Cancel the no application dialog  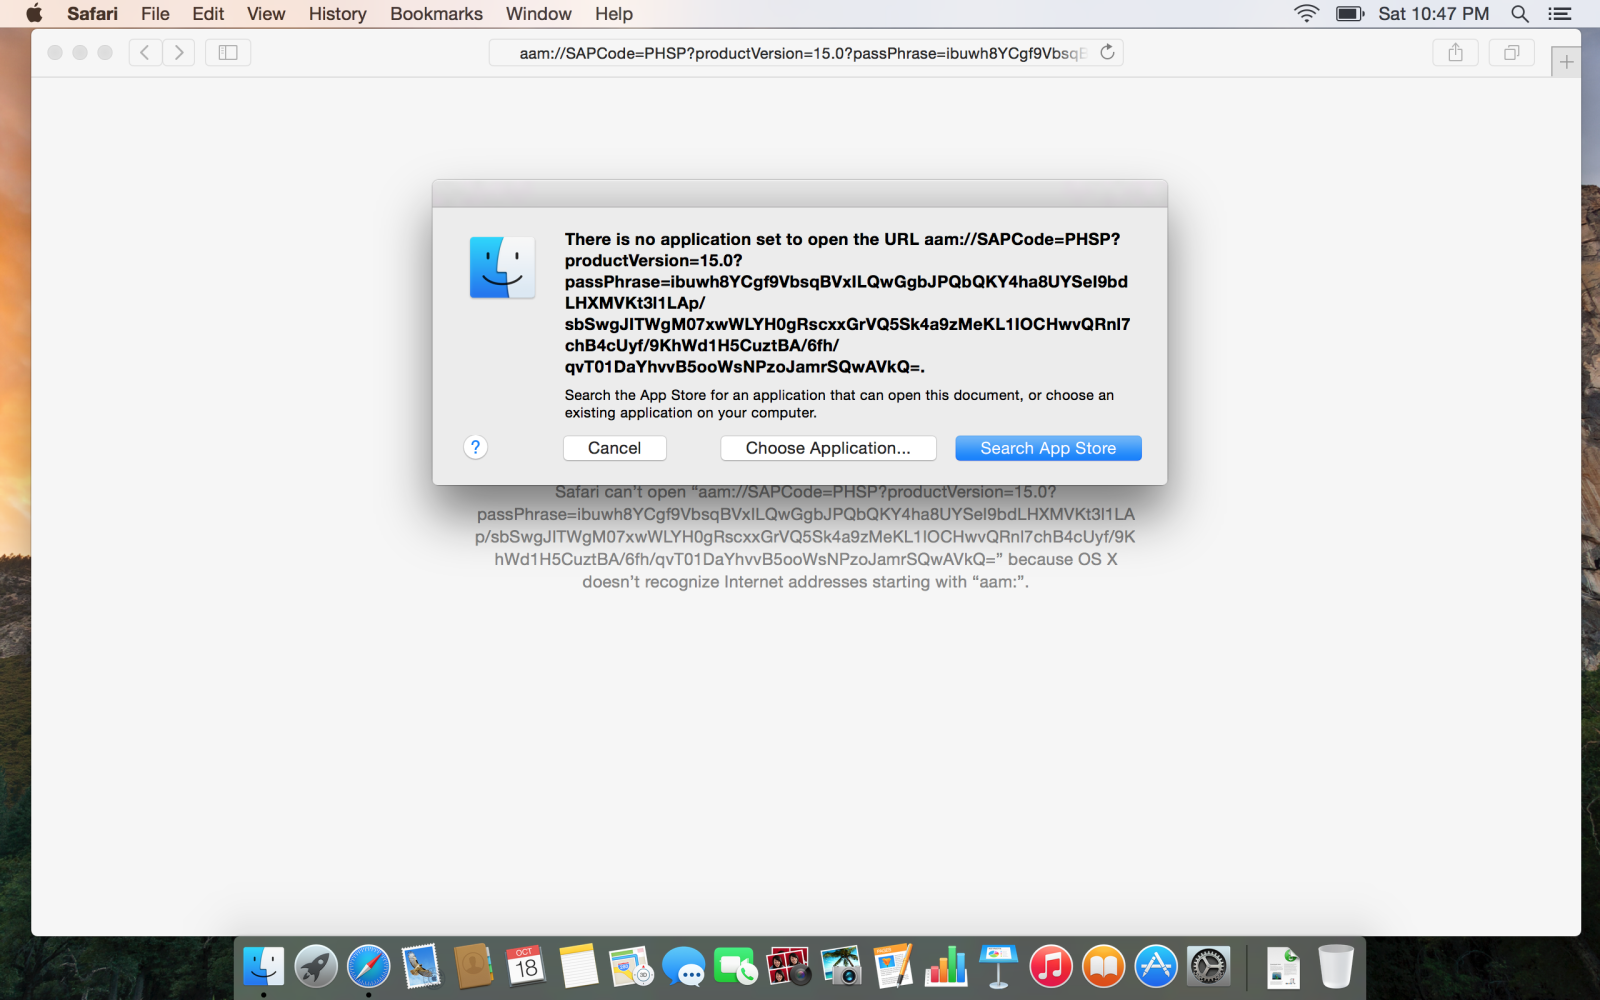[x=614, y=448]
